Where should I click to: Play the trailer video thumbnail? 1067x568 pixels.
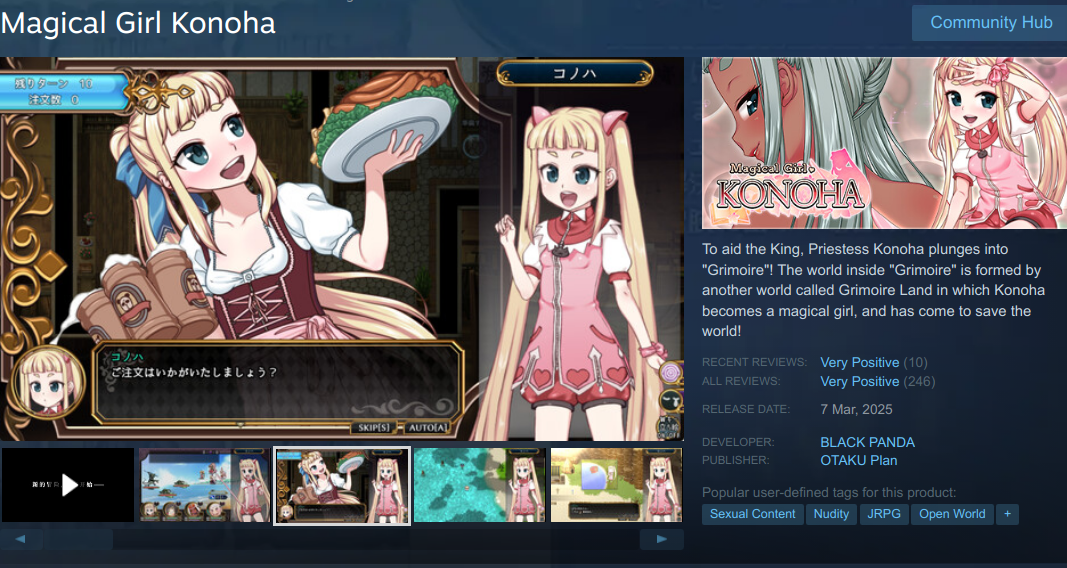[x=67, y=485]
